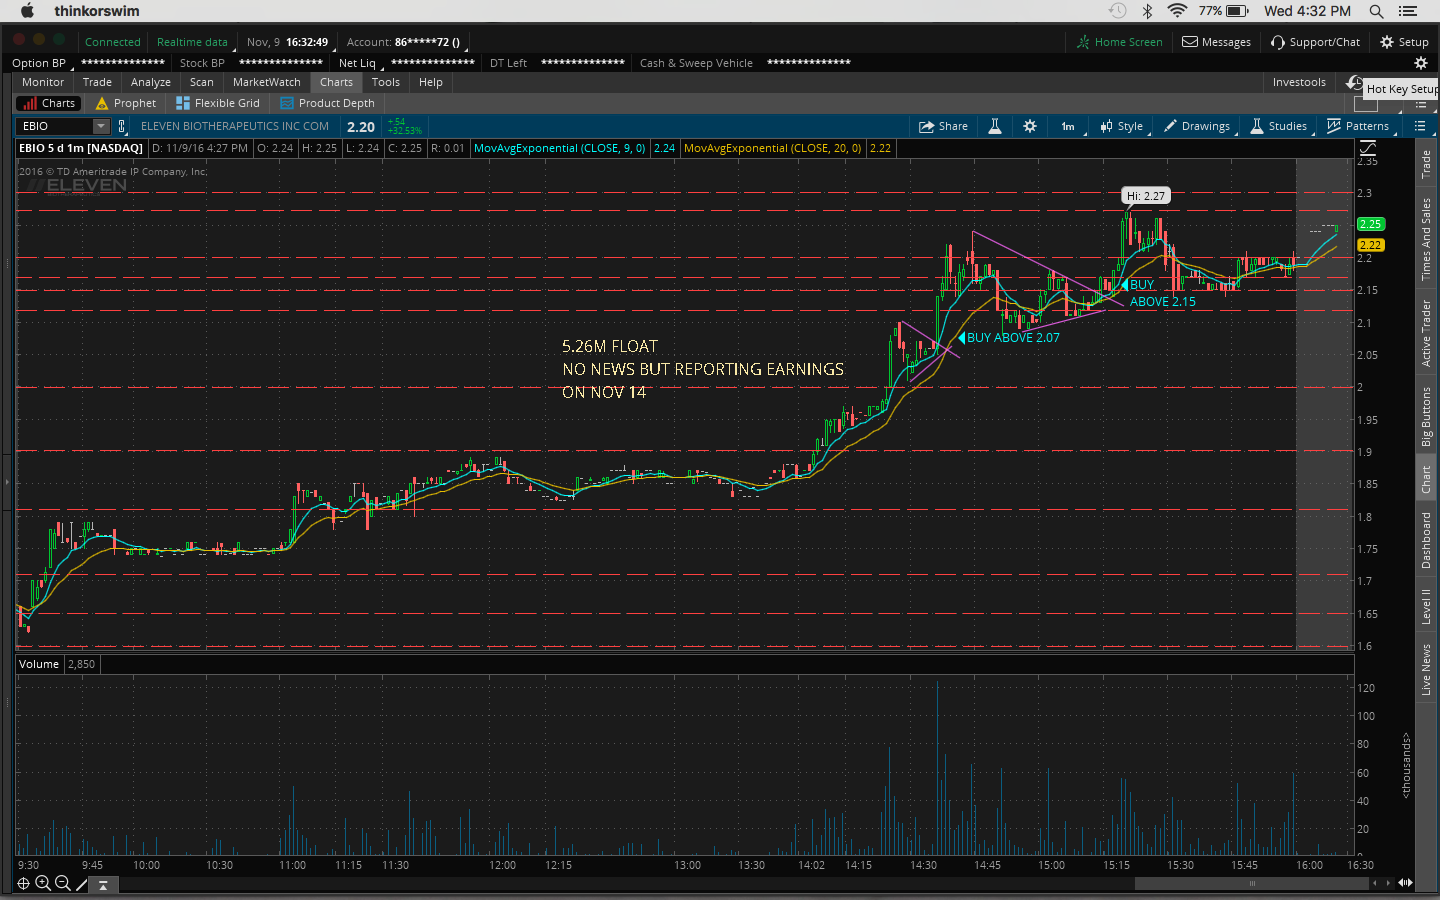Toggle the volume subgraph collapse button
This screenshot has height=900, width=1440.
(103, 885)
